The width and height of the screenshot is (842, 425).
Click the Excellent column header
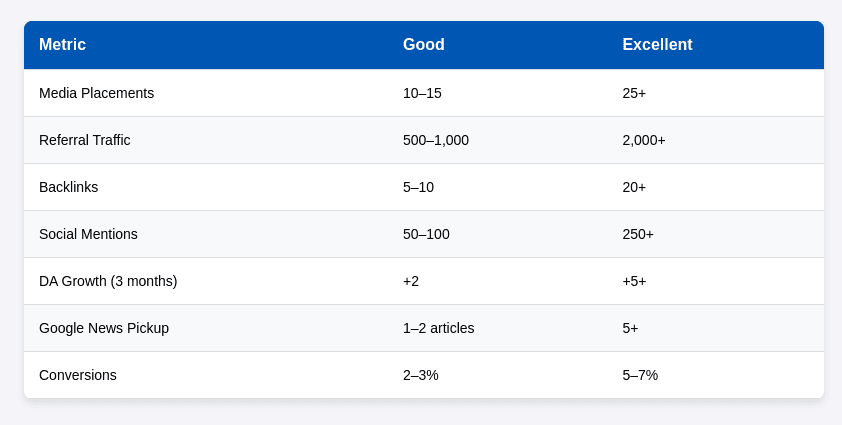click(657, 45)
